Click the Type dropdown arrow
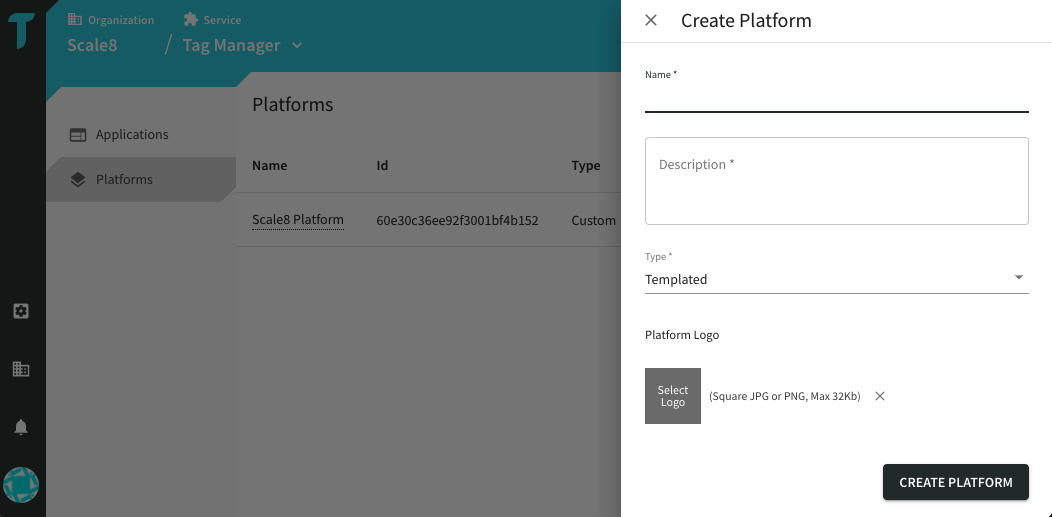 (1018, 278)
